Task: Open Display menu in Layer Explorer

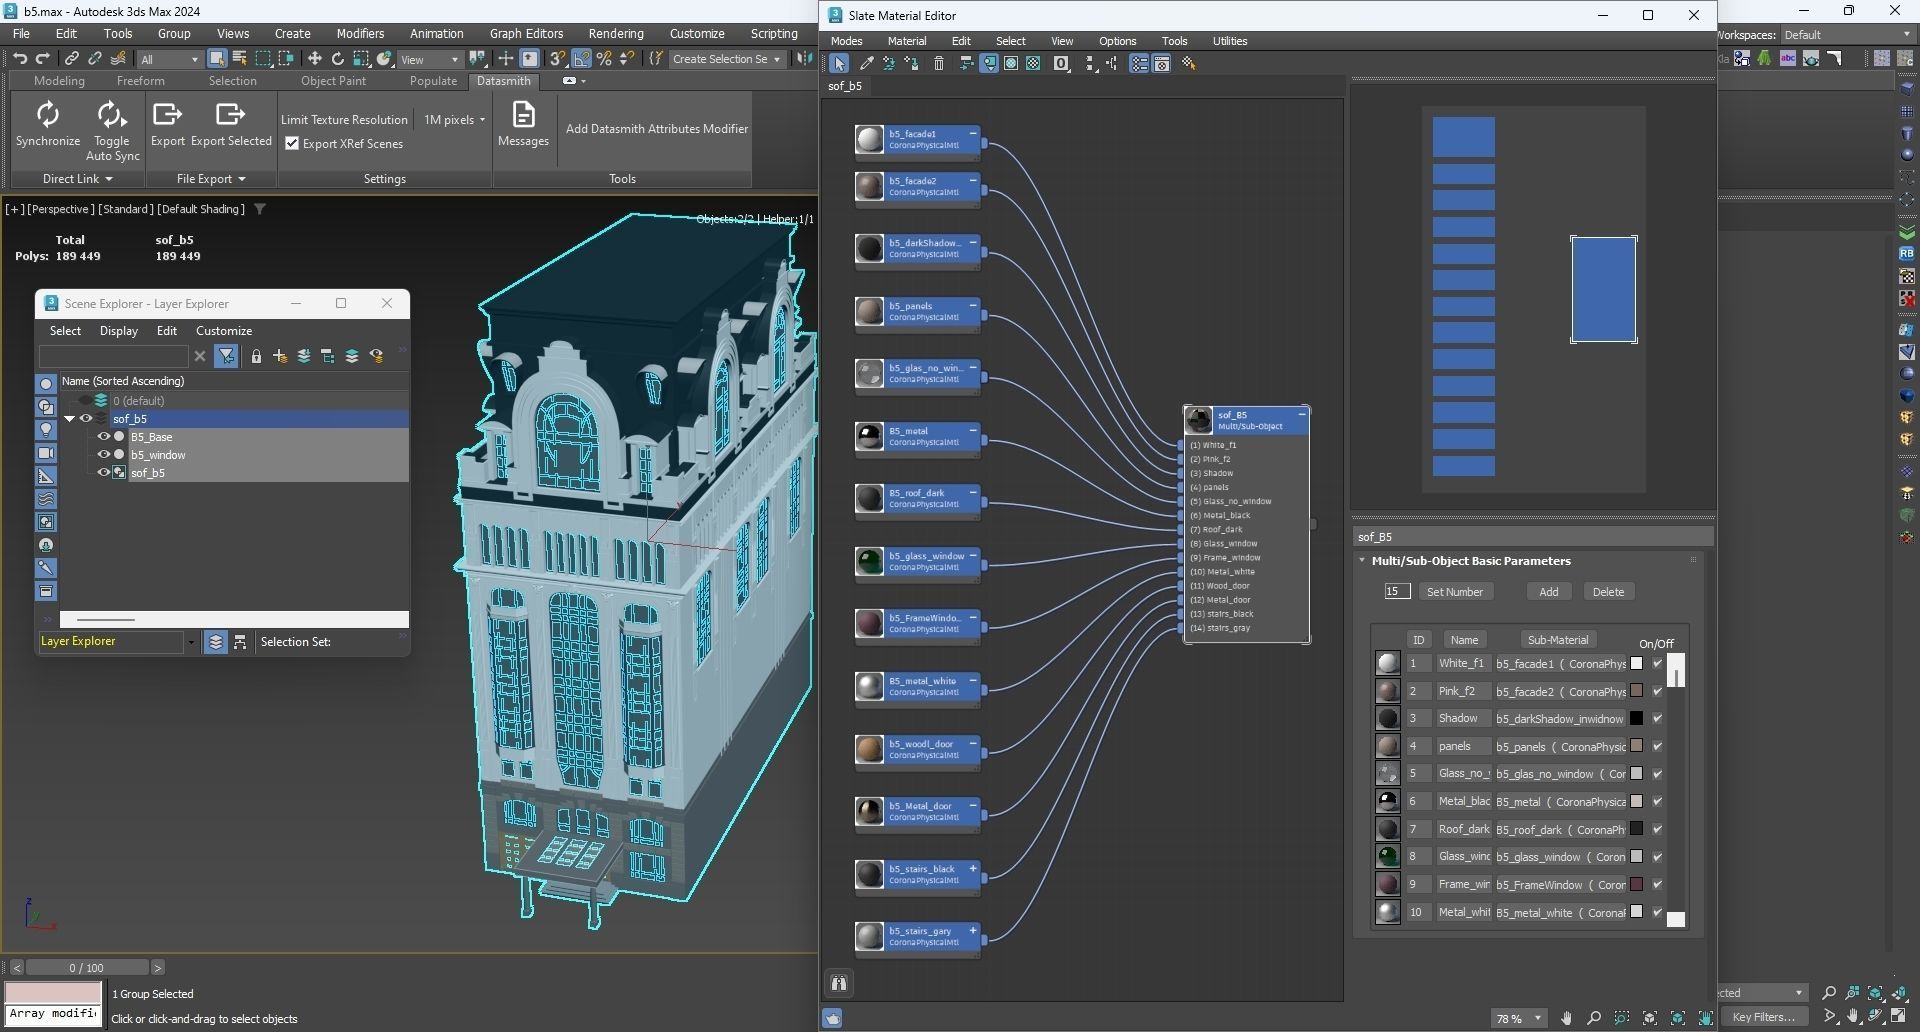Action: [x=118, y=331]
